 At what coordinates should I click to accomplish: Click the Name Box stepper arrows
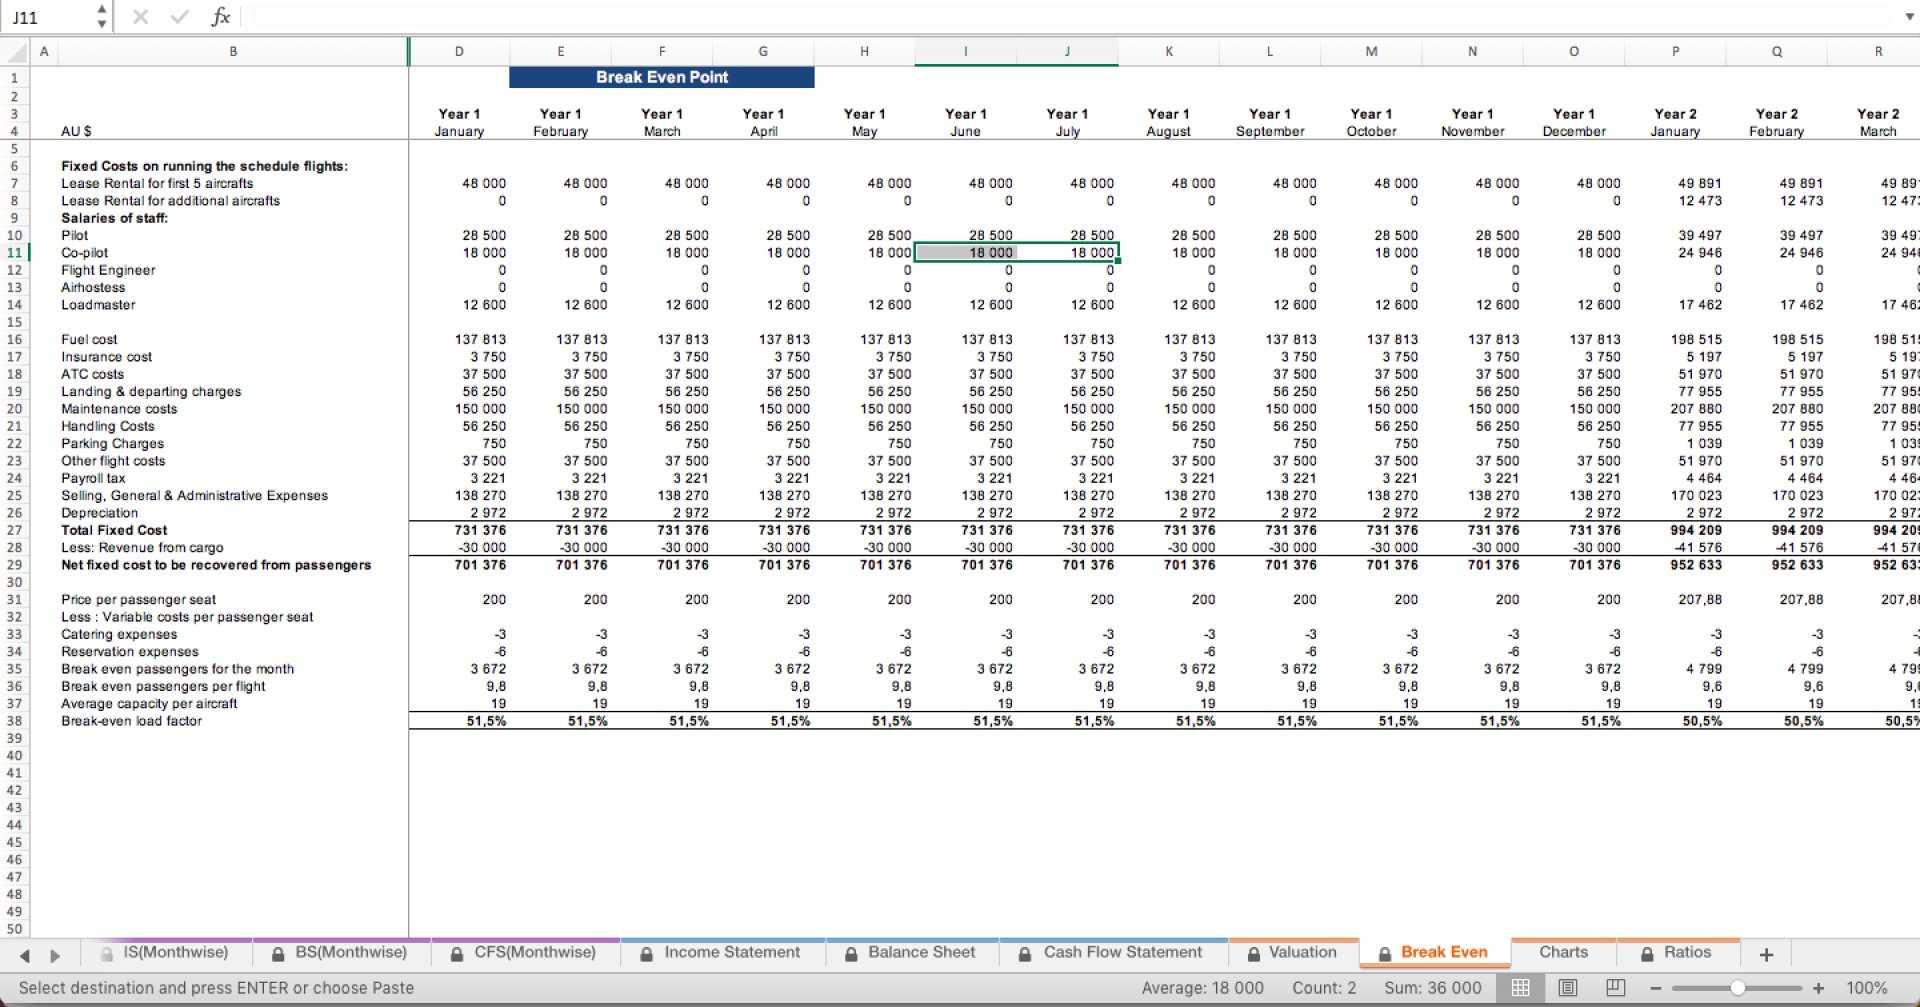coord(100,15)
